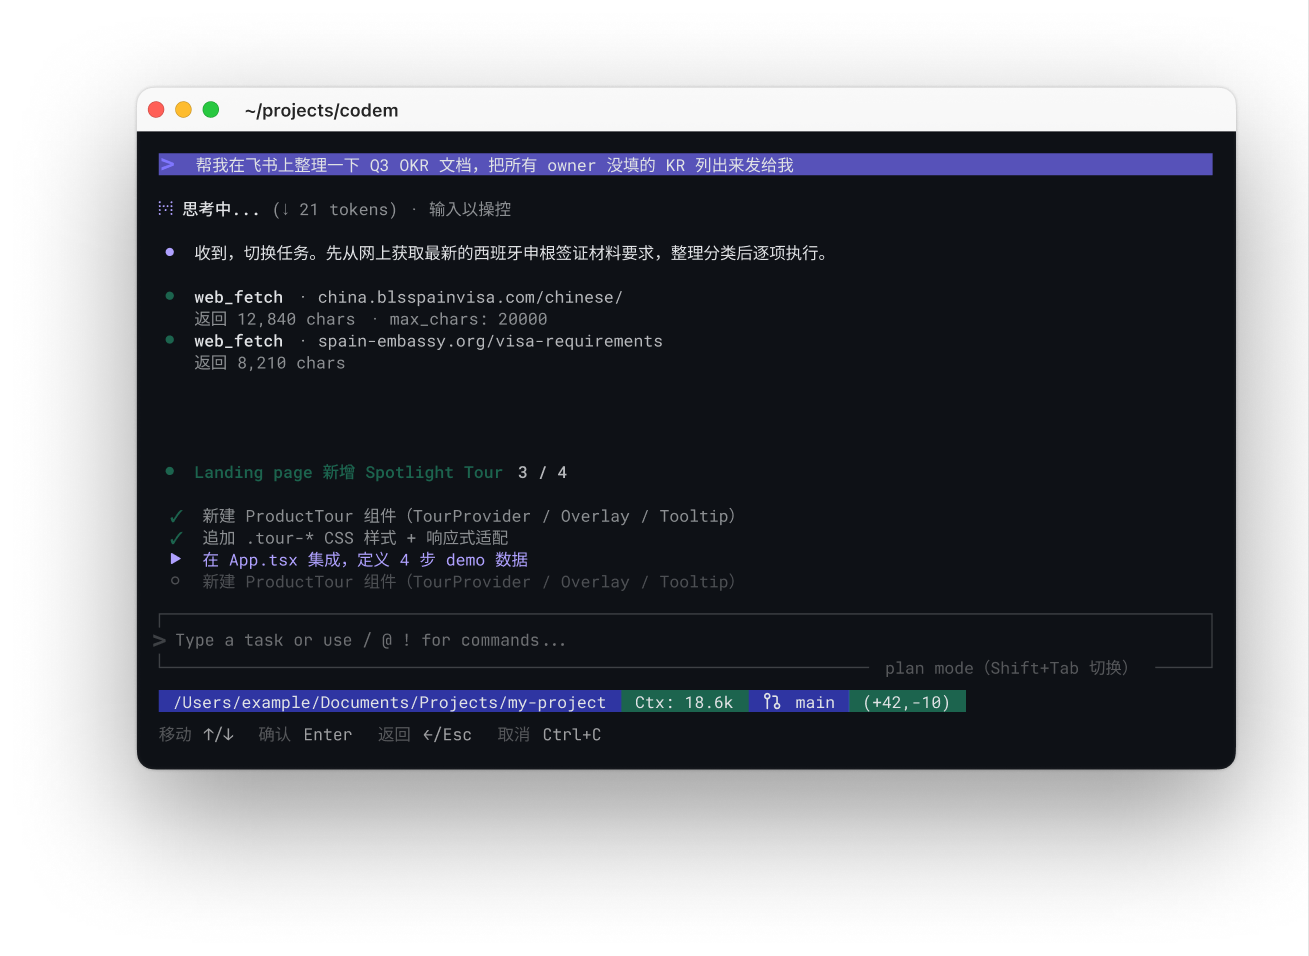Click the Ctx: 18.6k status segment

tap(684, 702)
